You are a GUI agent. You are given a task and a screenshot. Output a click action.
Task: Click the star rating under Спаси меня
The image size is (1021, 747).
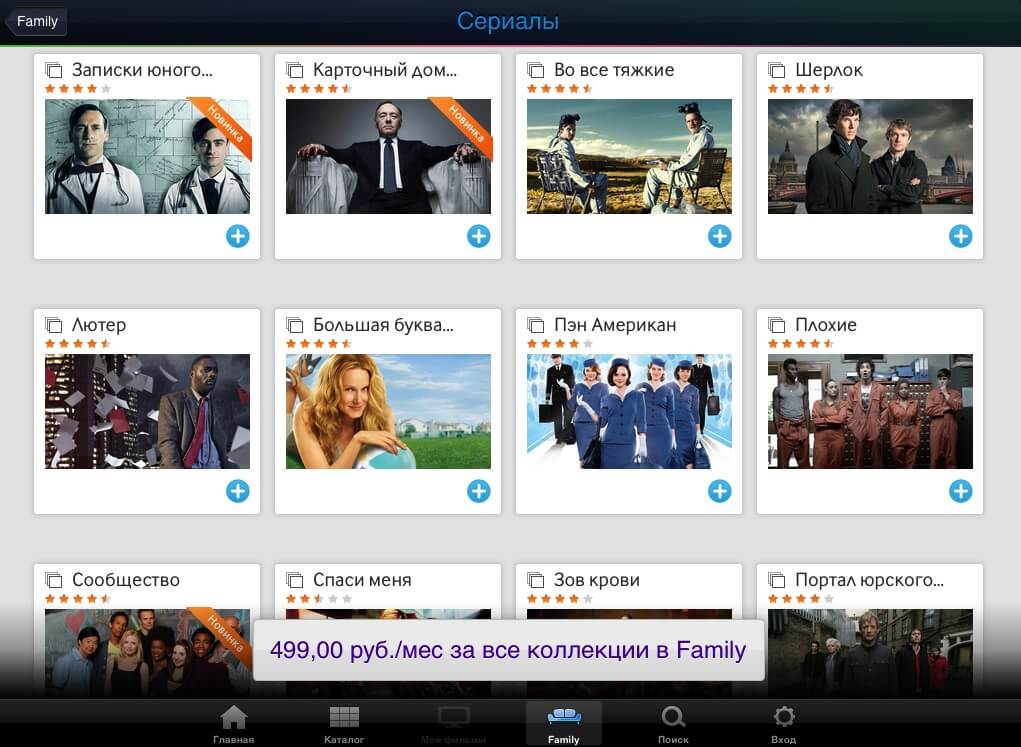click(319, 599)
